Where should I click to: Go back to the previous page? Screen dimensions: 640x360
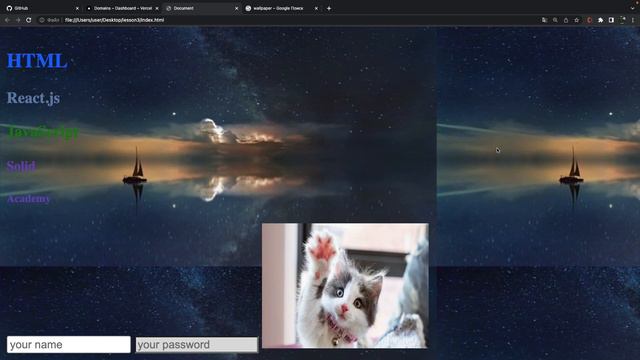7,20
